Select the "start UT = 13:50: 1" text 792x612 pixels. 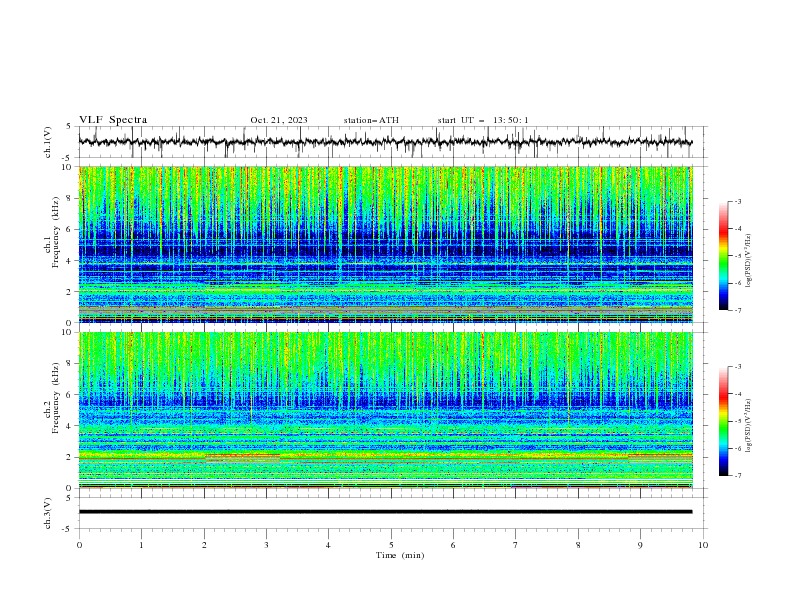(483, 120)
